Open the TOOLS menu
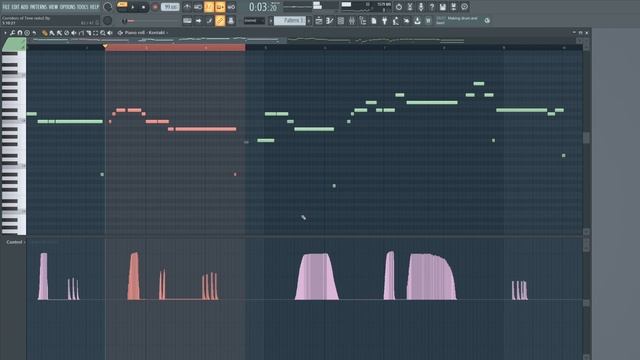640x360 pixels. click(x=82, y=7)
